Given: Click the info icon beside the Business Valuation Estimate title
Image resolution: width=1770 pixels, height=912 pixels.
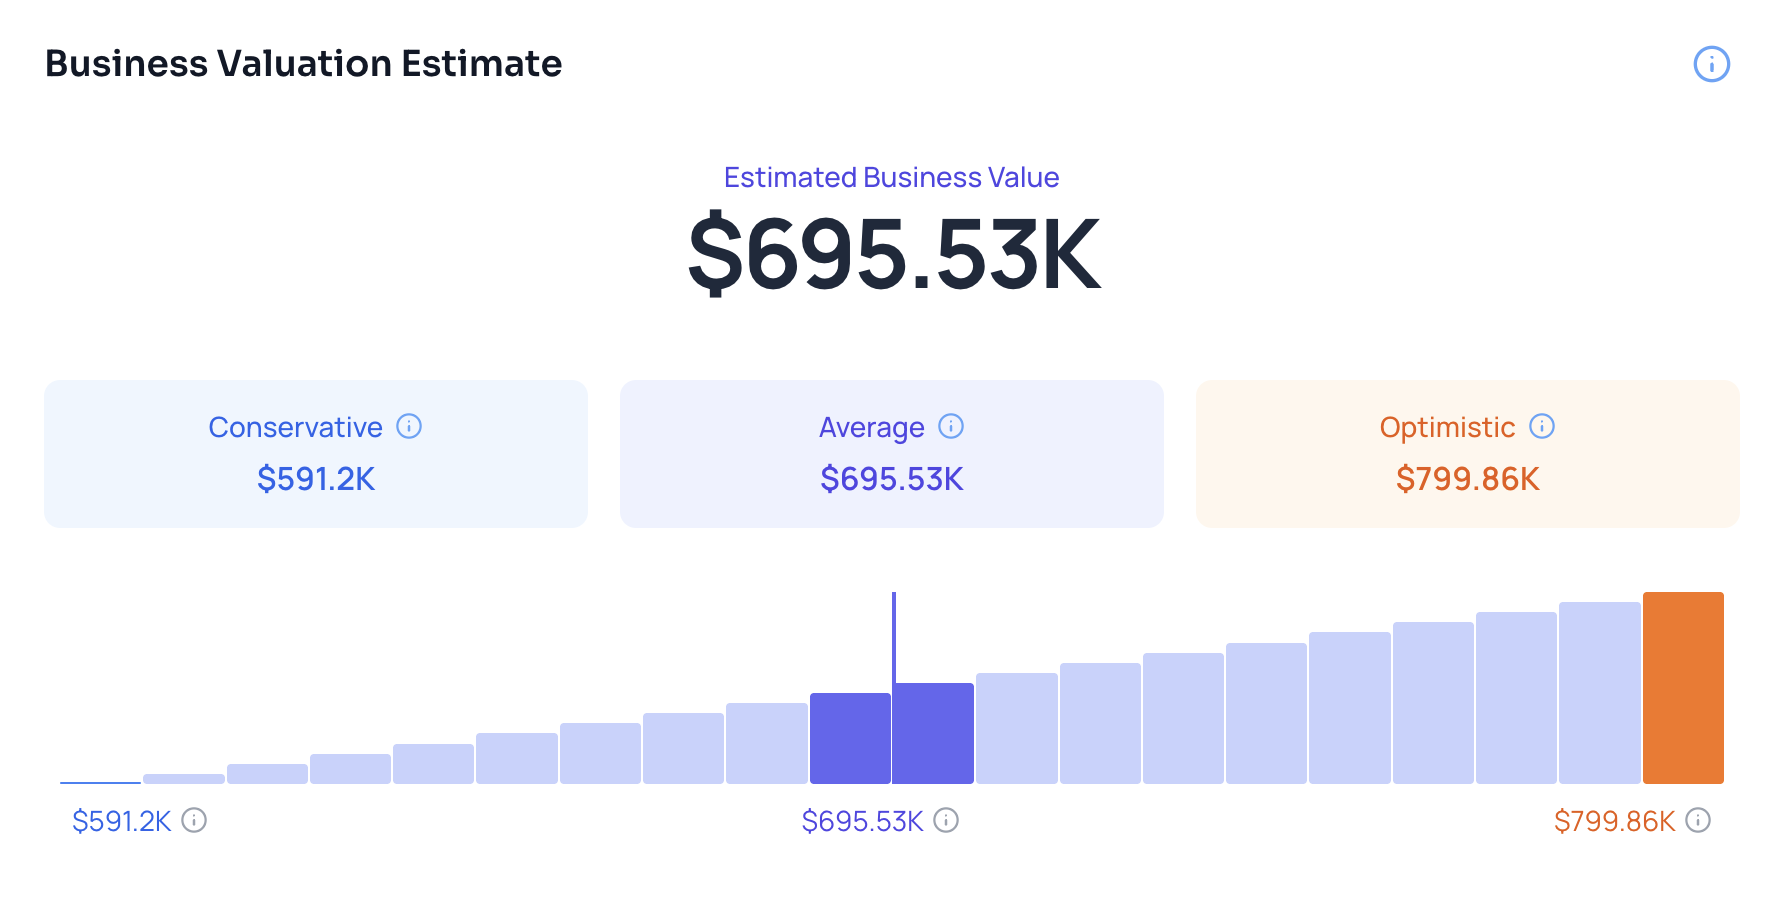Looking at the screenshot, I should 1711,64.
